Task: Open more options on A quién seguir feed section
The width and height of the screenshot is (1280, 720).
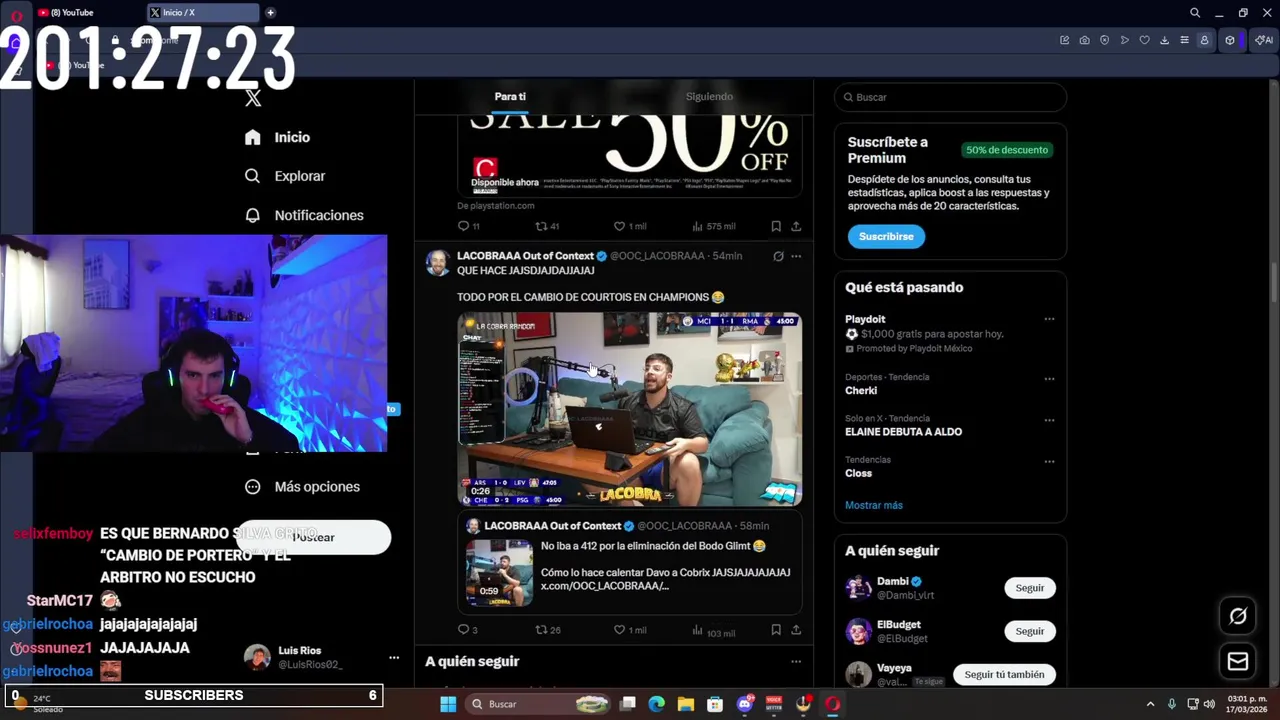Action: pos(796,661)
